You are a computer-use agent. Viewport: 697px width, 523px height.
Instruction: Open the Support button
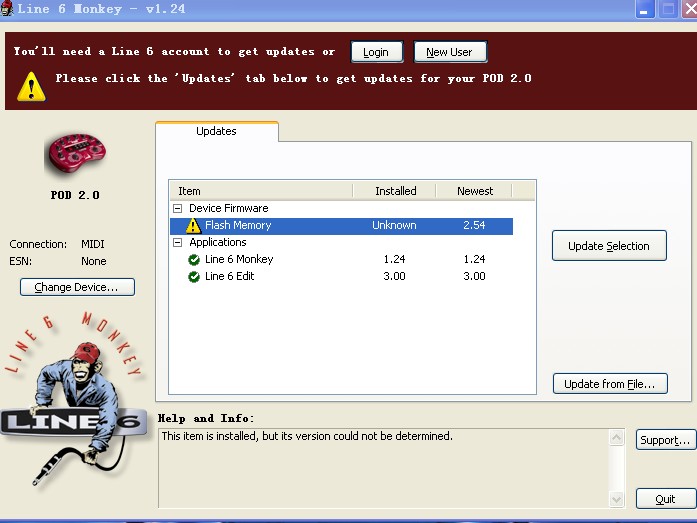click(665, 440)
